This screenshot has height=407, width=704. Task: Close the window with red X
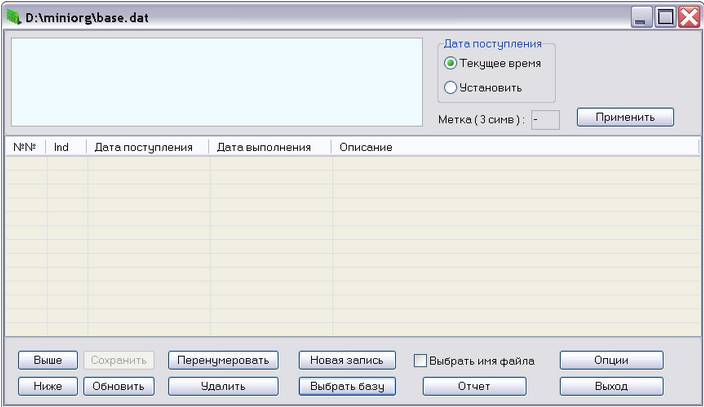689,18
